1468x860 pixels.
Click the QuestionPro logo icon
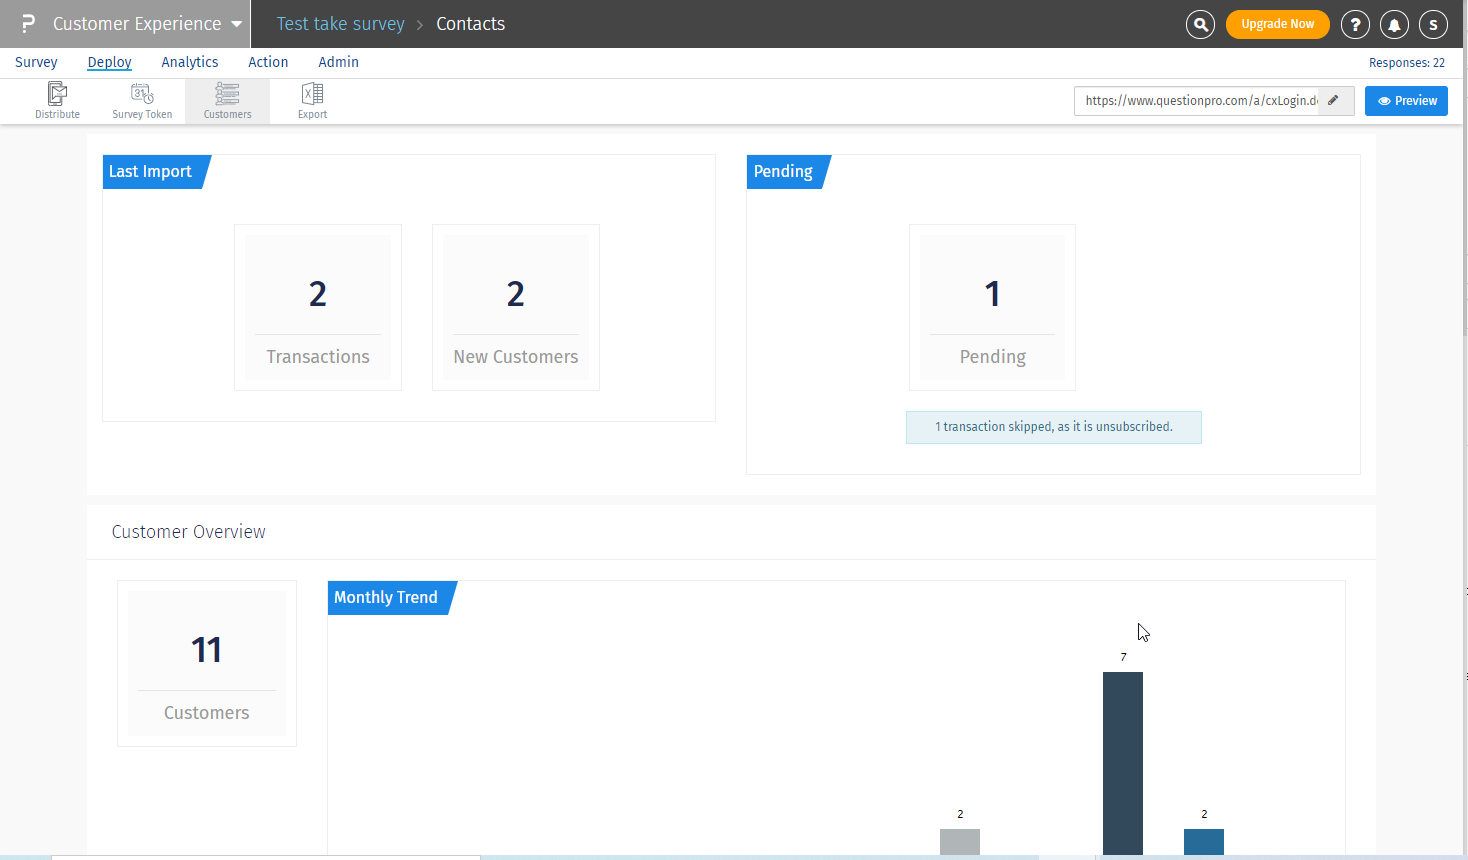click(28, 24)
